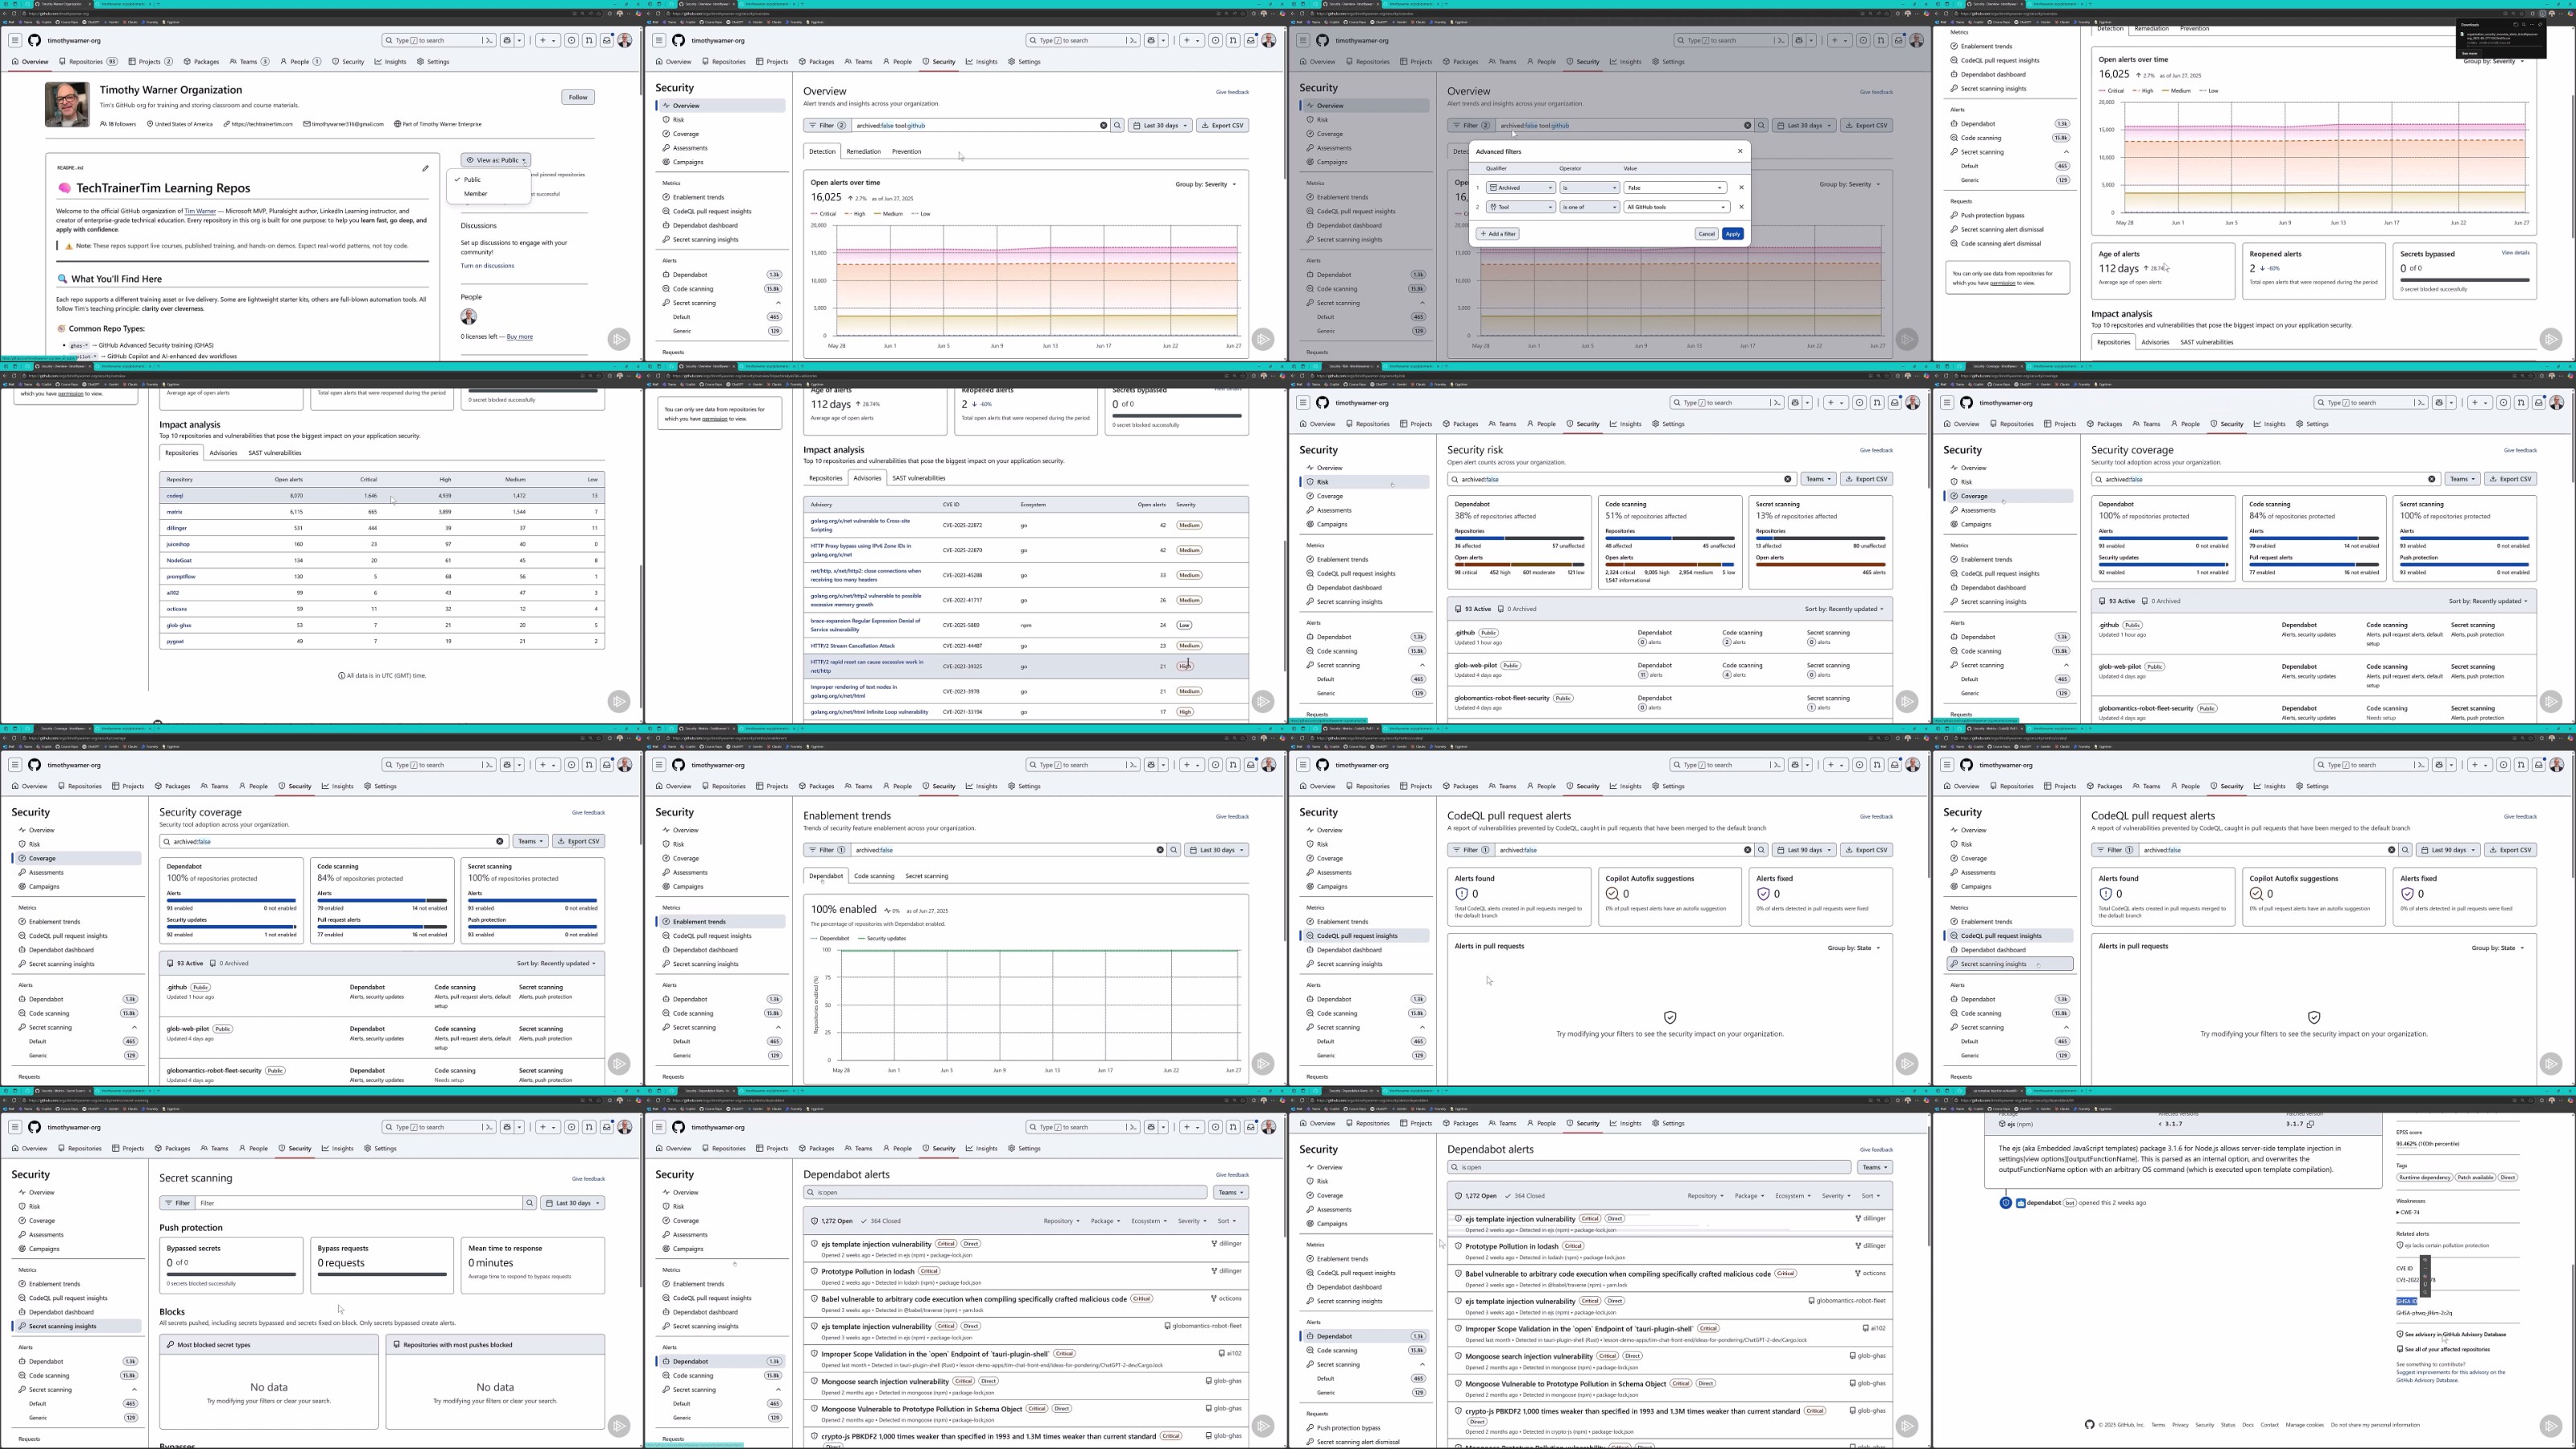Click the Timothy Warner Organization profile photo
This screenshot has width=2576, height=1449.
[x=67, y=105]
